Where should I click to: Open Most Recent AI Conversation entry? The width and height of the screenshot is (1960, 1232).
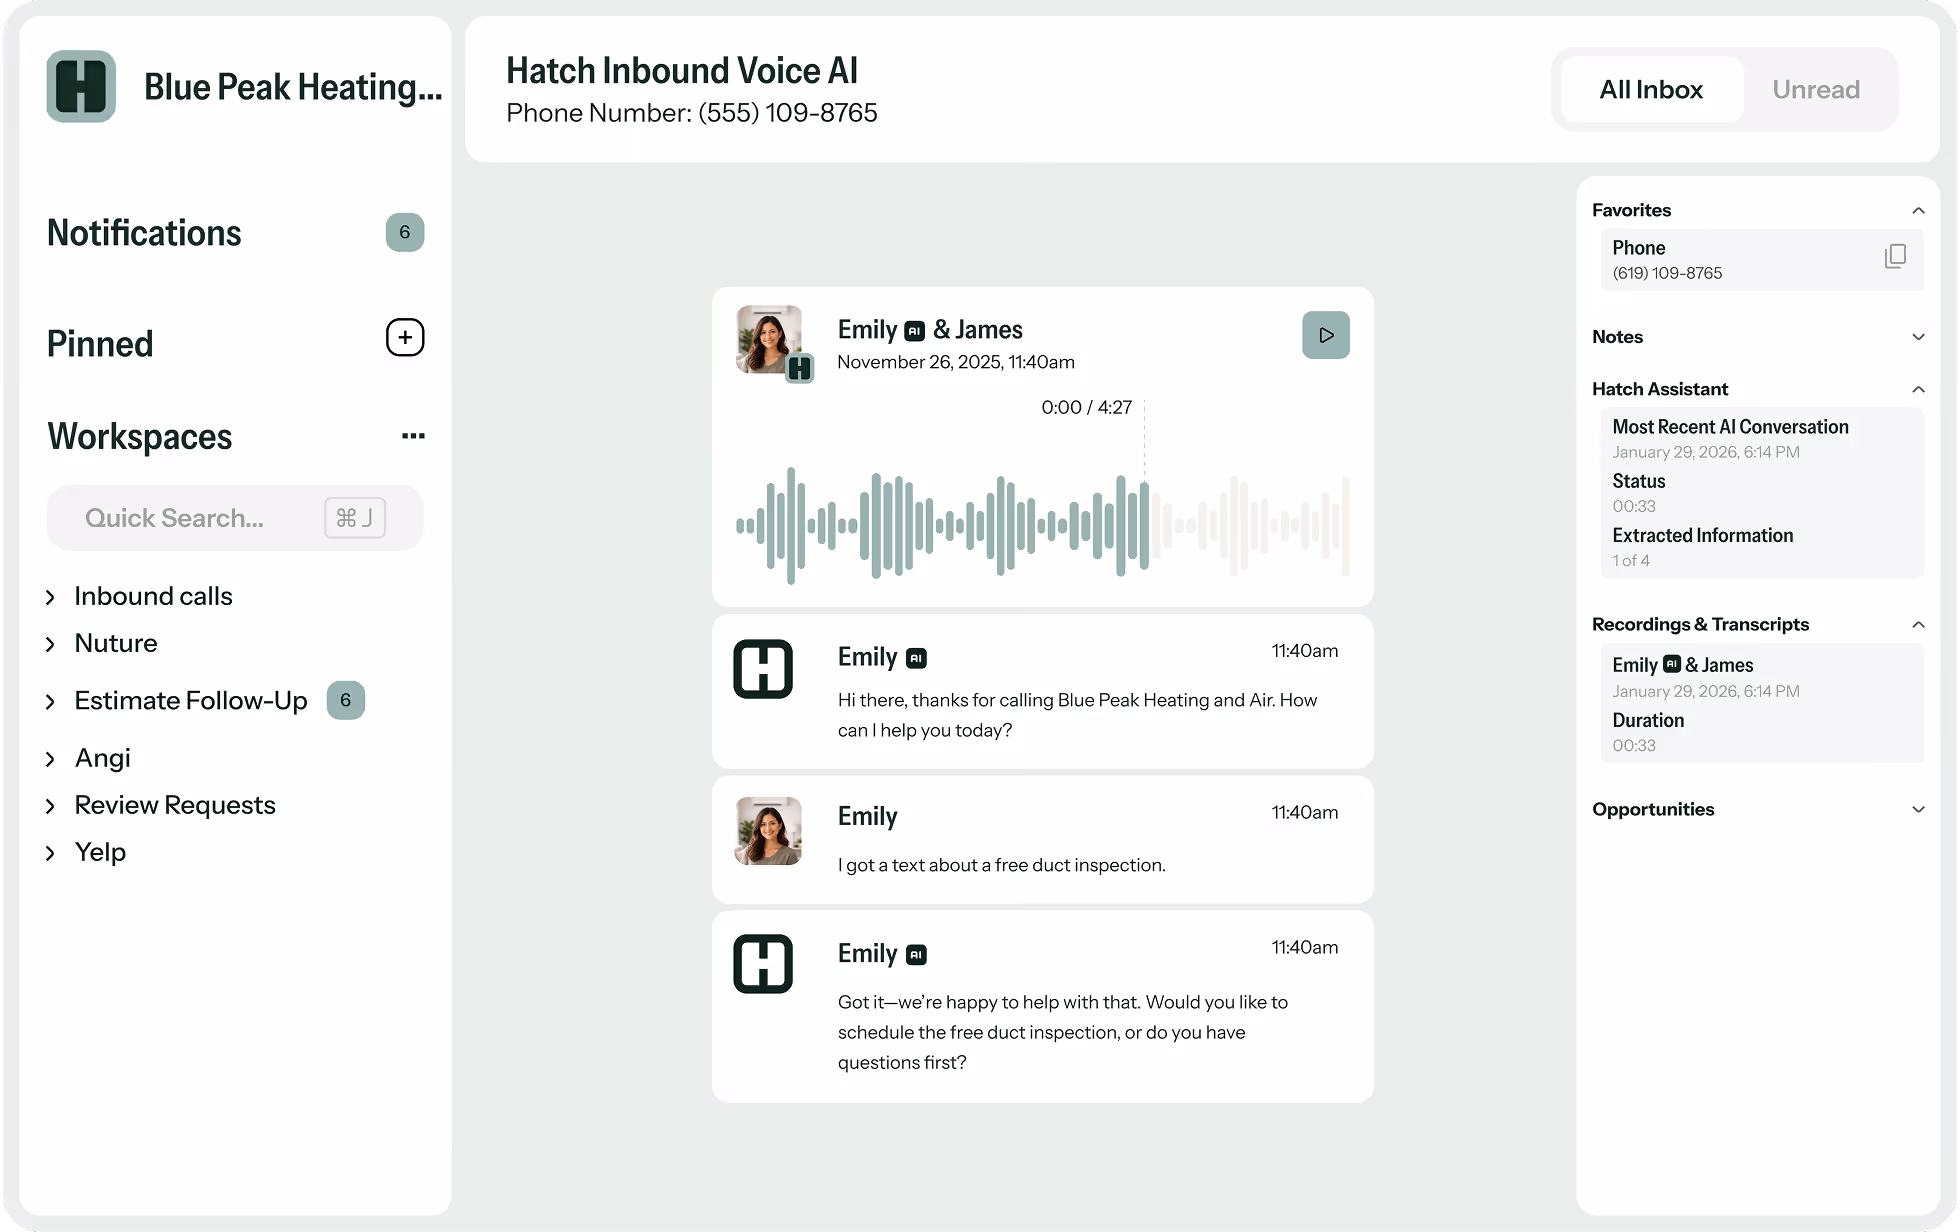point(1730,438)
